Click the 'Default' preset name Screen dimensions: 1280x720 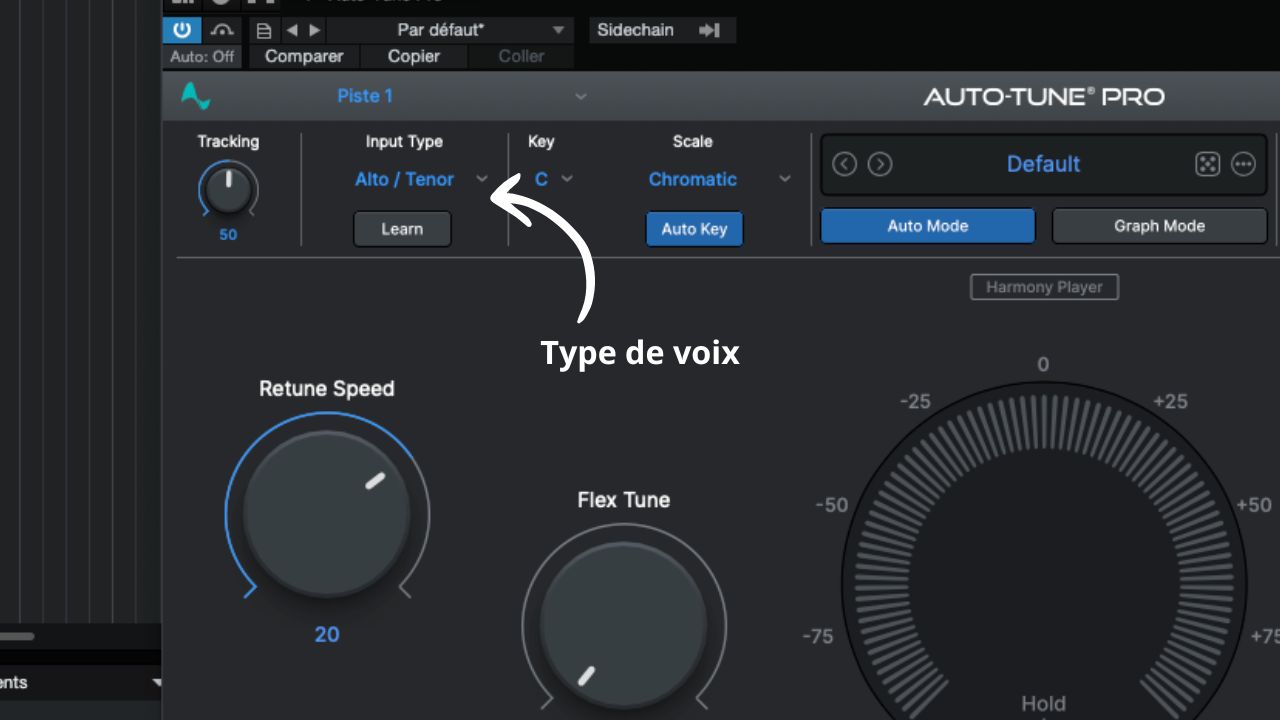pos(1043,164)
